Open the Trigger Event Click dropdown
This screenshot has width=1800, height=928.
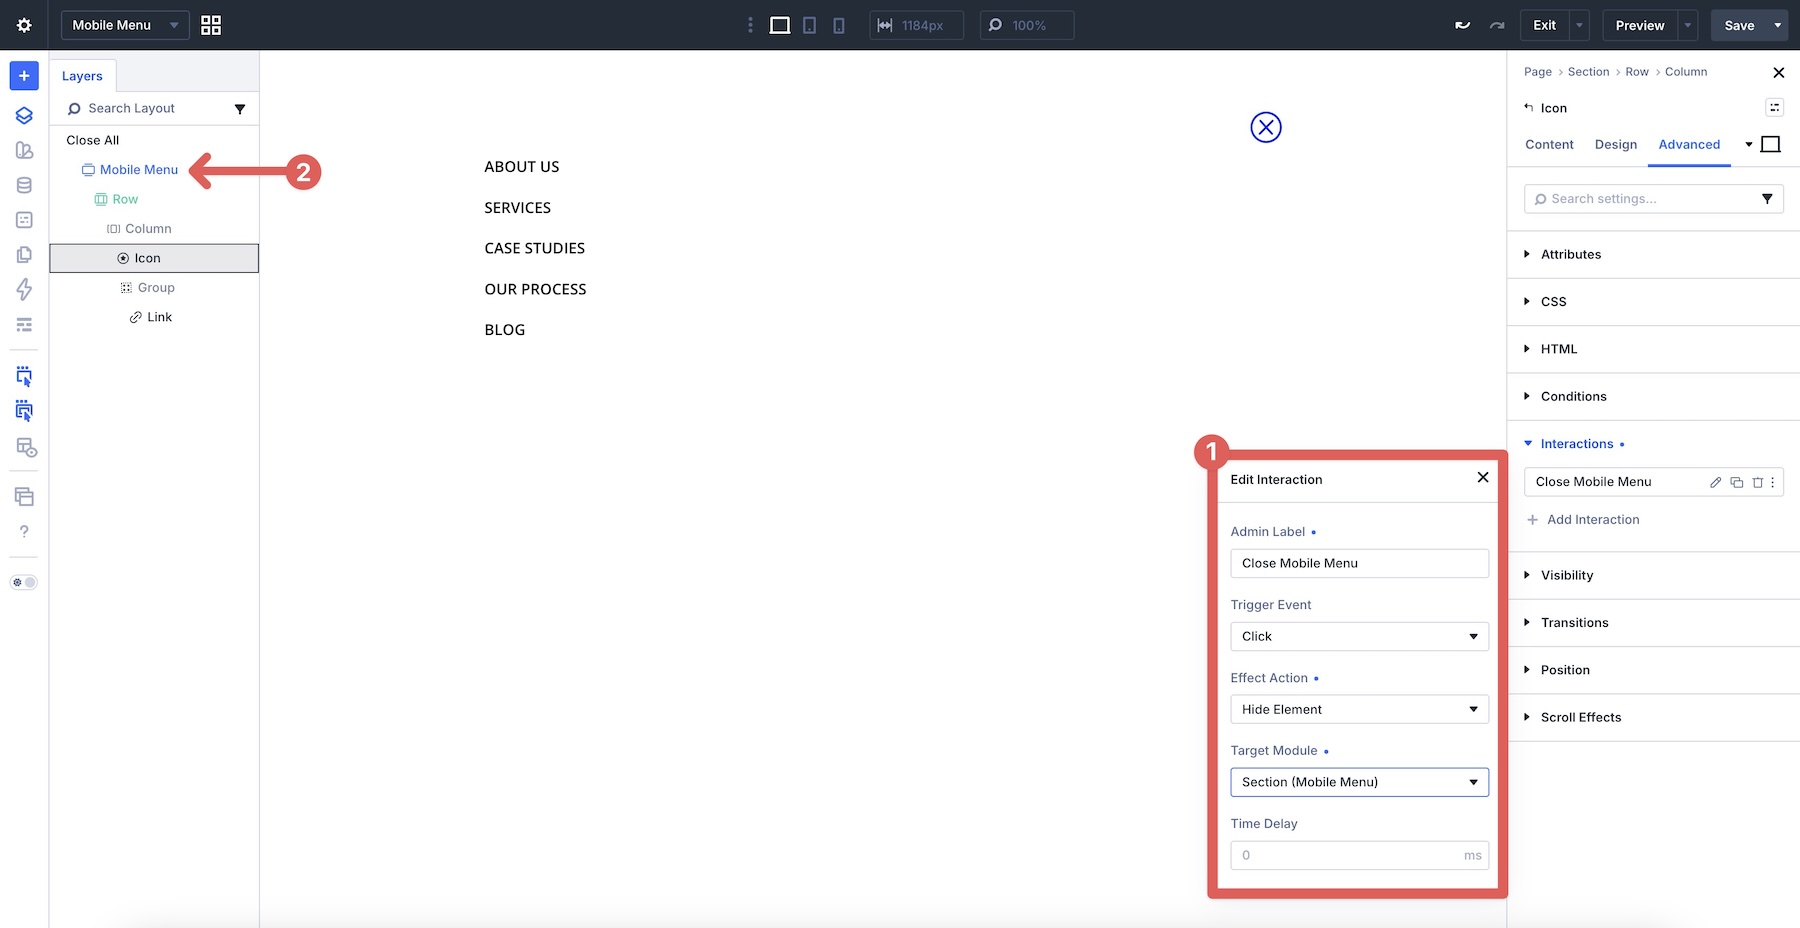(1359, 636)
